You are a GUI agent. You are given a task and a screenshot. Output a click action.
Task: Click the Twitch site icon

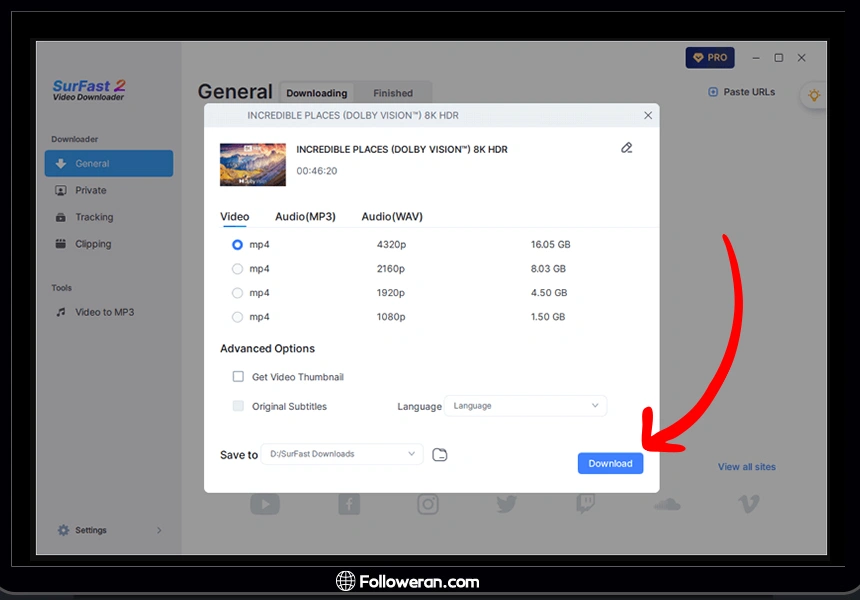[x=586, y=505]
